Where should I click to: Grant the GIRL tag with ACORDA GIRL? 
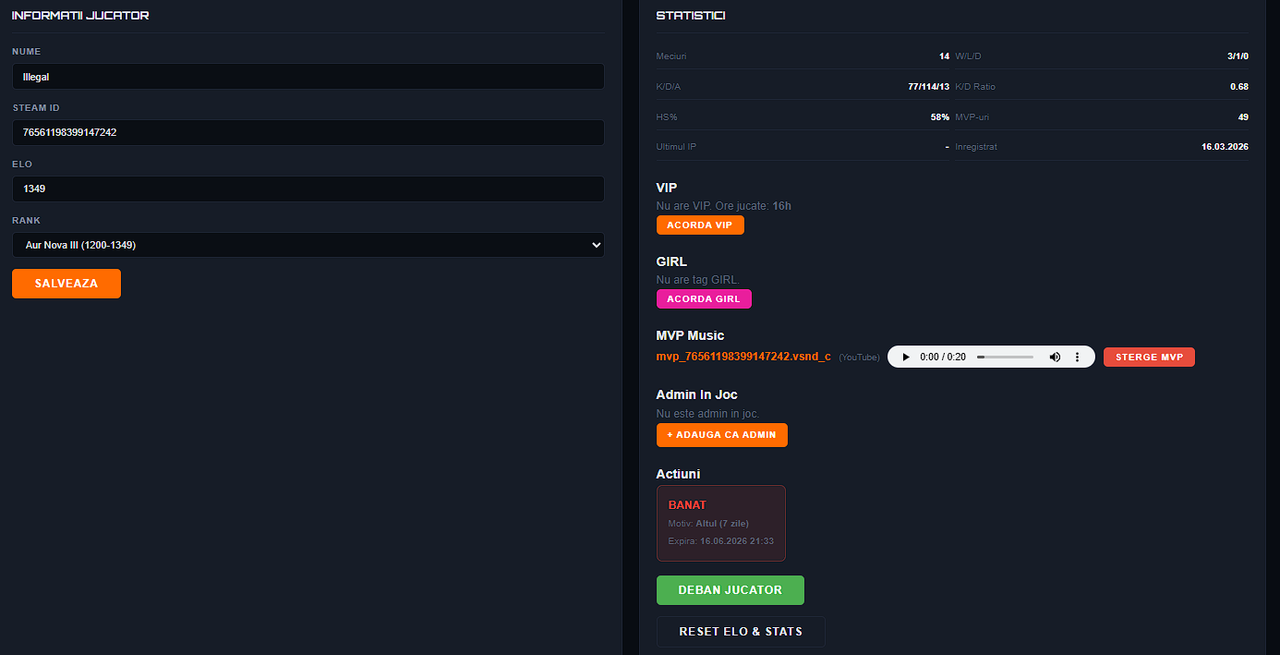point(704,299)
